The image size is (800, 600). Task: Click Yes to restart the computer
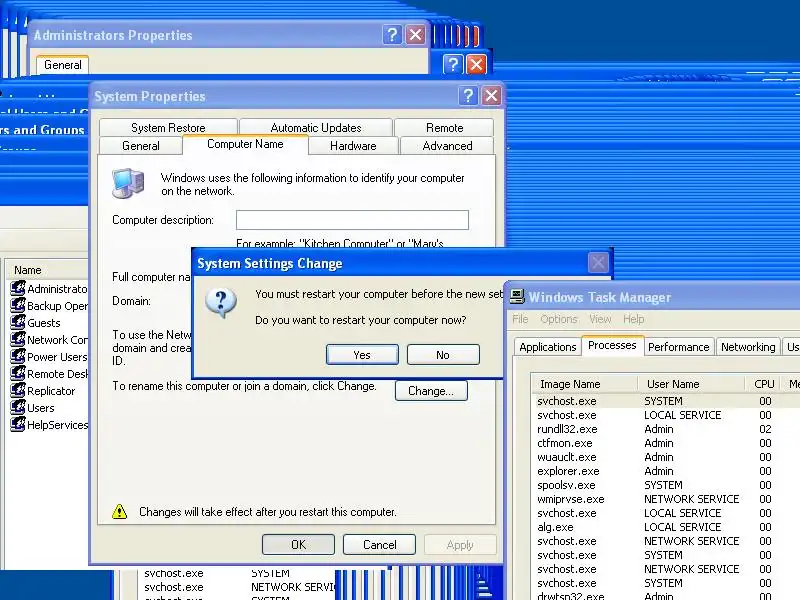click(362, 355)
